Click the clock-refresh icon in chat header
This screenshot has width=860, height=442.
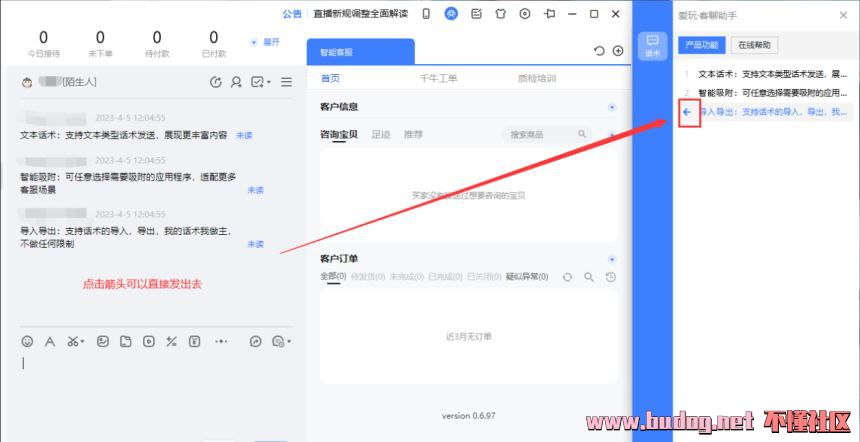[216, 82]
